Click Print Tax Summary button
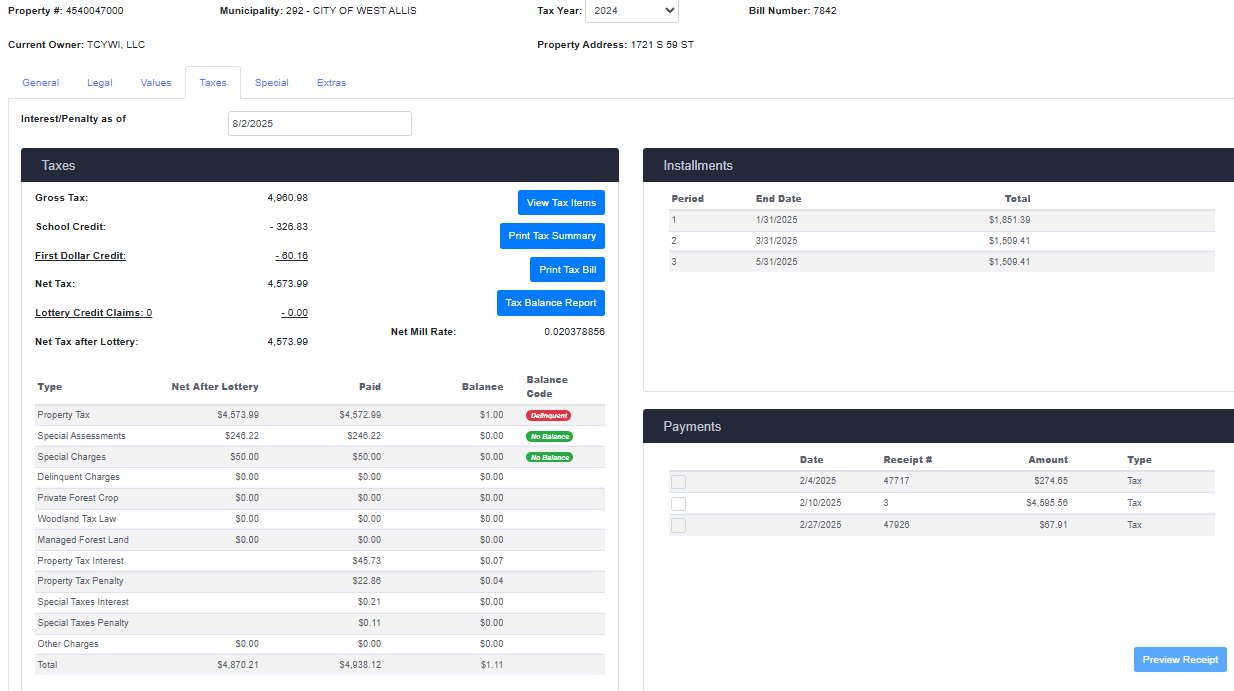Image resolution: width=1234 pixels, height=691 pixels. coord(552,236)
